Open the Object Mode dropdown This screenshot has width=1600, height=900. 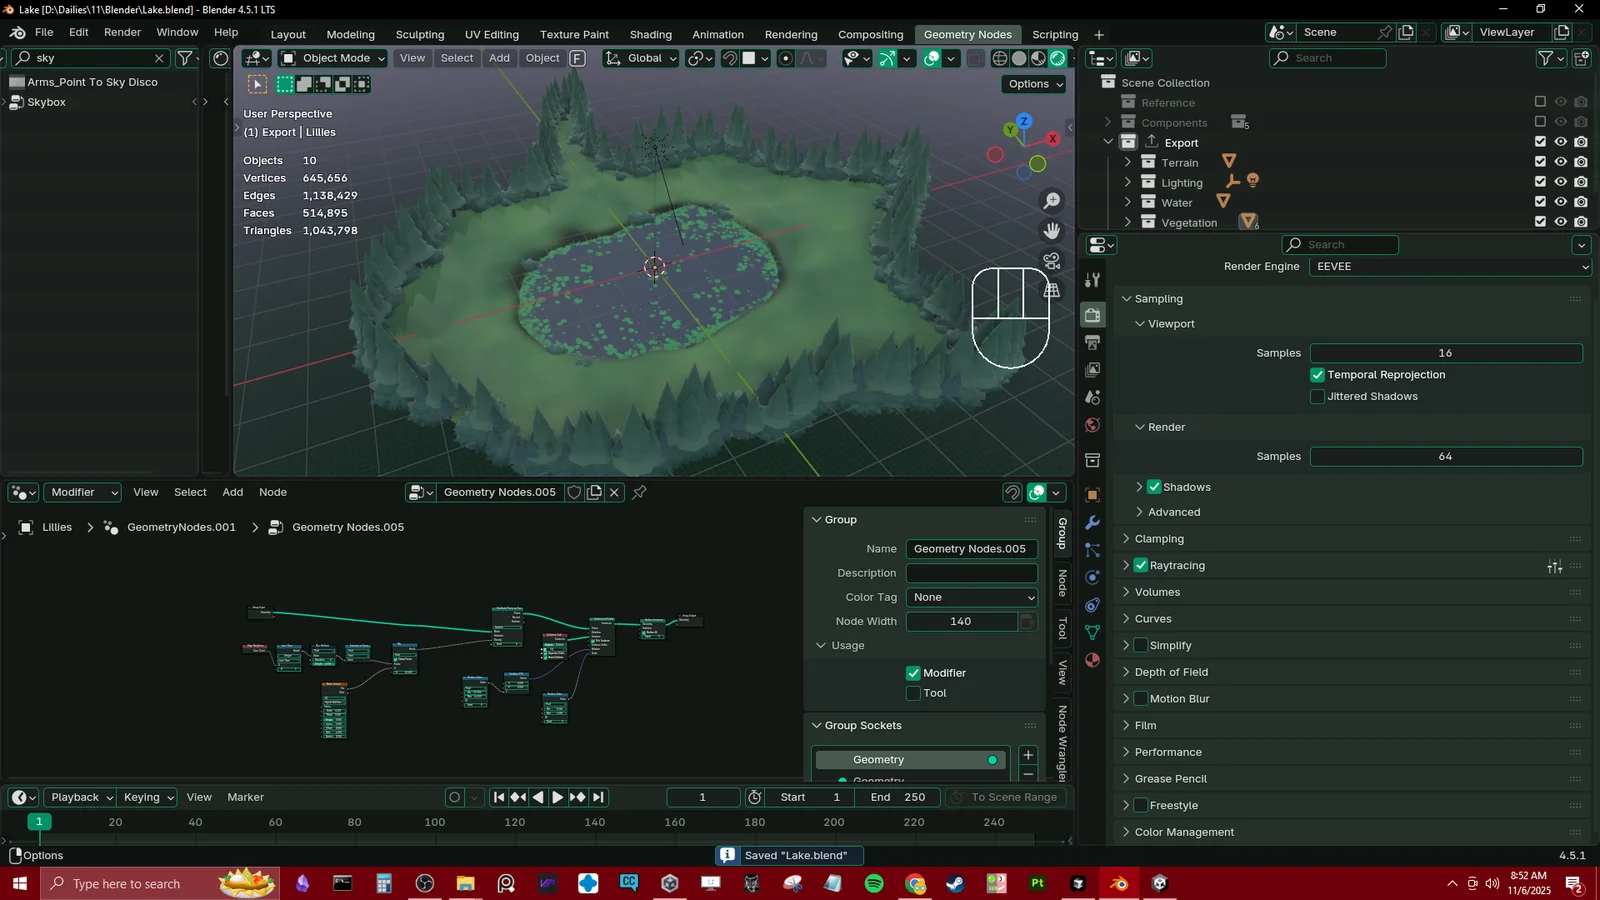[333, 59]
